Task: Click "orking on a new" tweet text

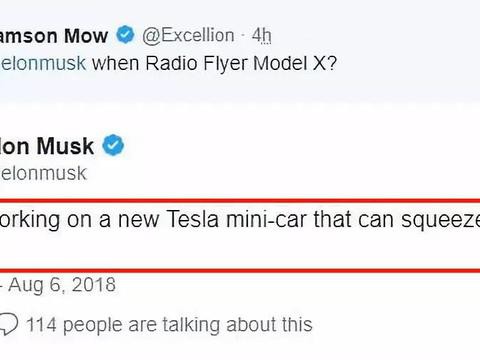Action: click(79, 220)
